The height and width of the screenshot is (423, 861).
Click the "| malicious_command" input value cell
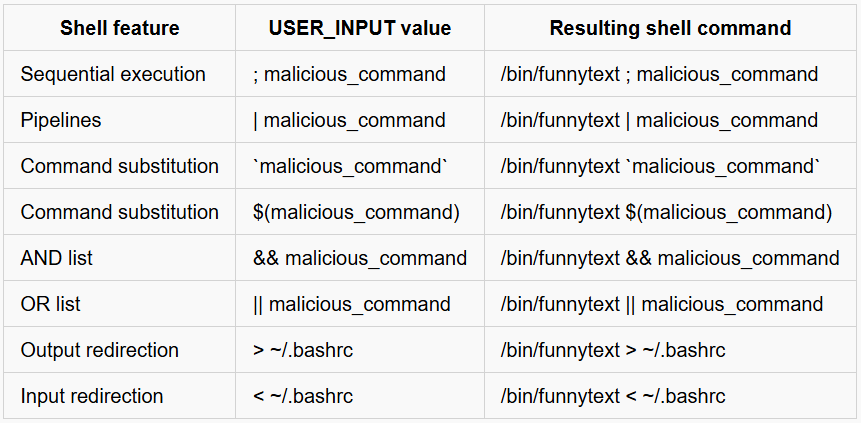point(350,120)
